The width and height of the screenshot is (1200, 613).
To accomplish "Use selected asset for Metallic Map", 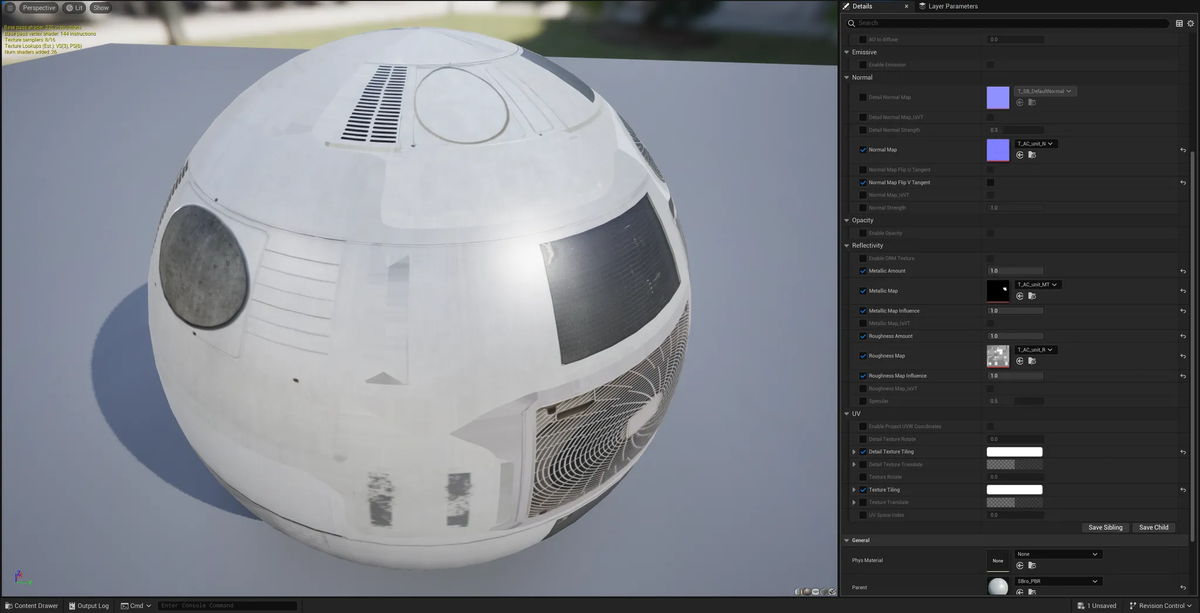I will pos(1020,296).
